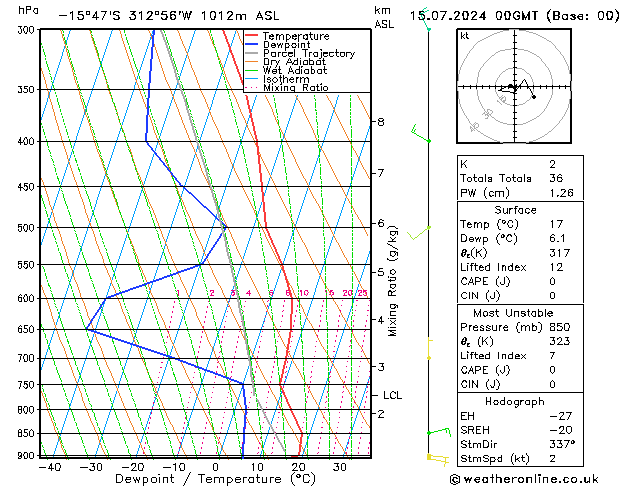Click the 300 pressure level label
629x486 pixels.
coord(28,30)
